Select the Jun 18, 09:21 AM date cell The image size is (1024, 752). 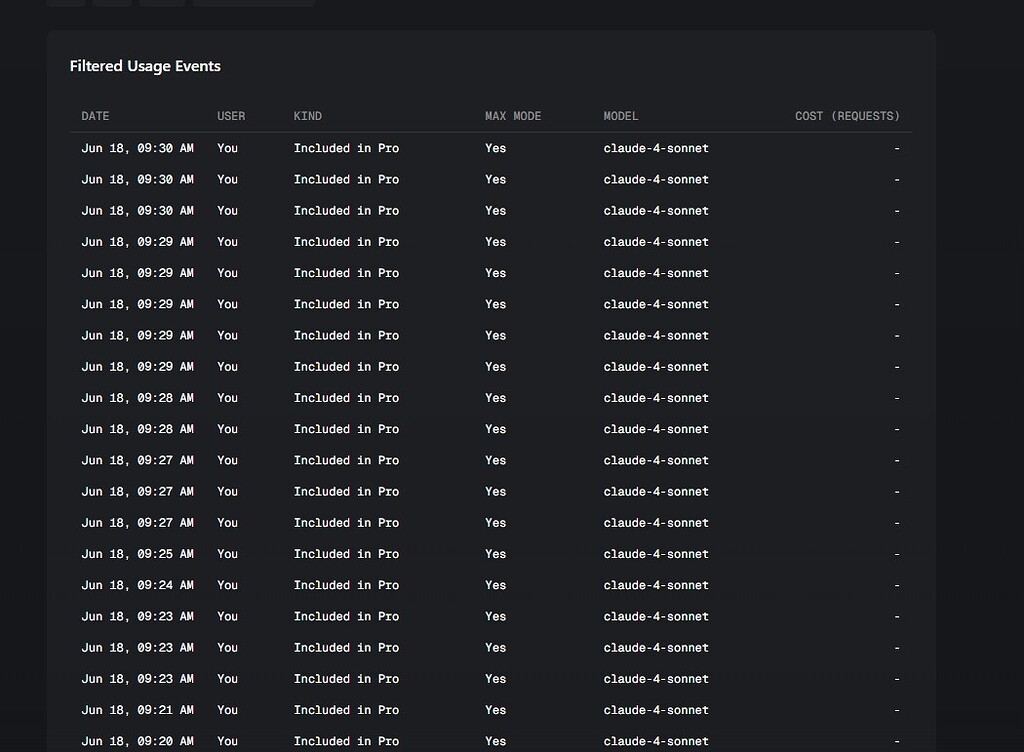137,710
